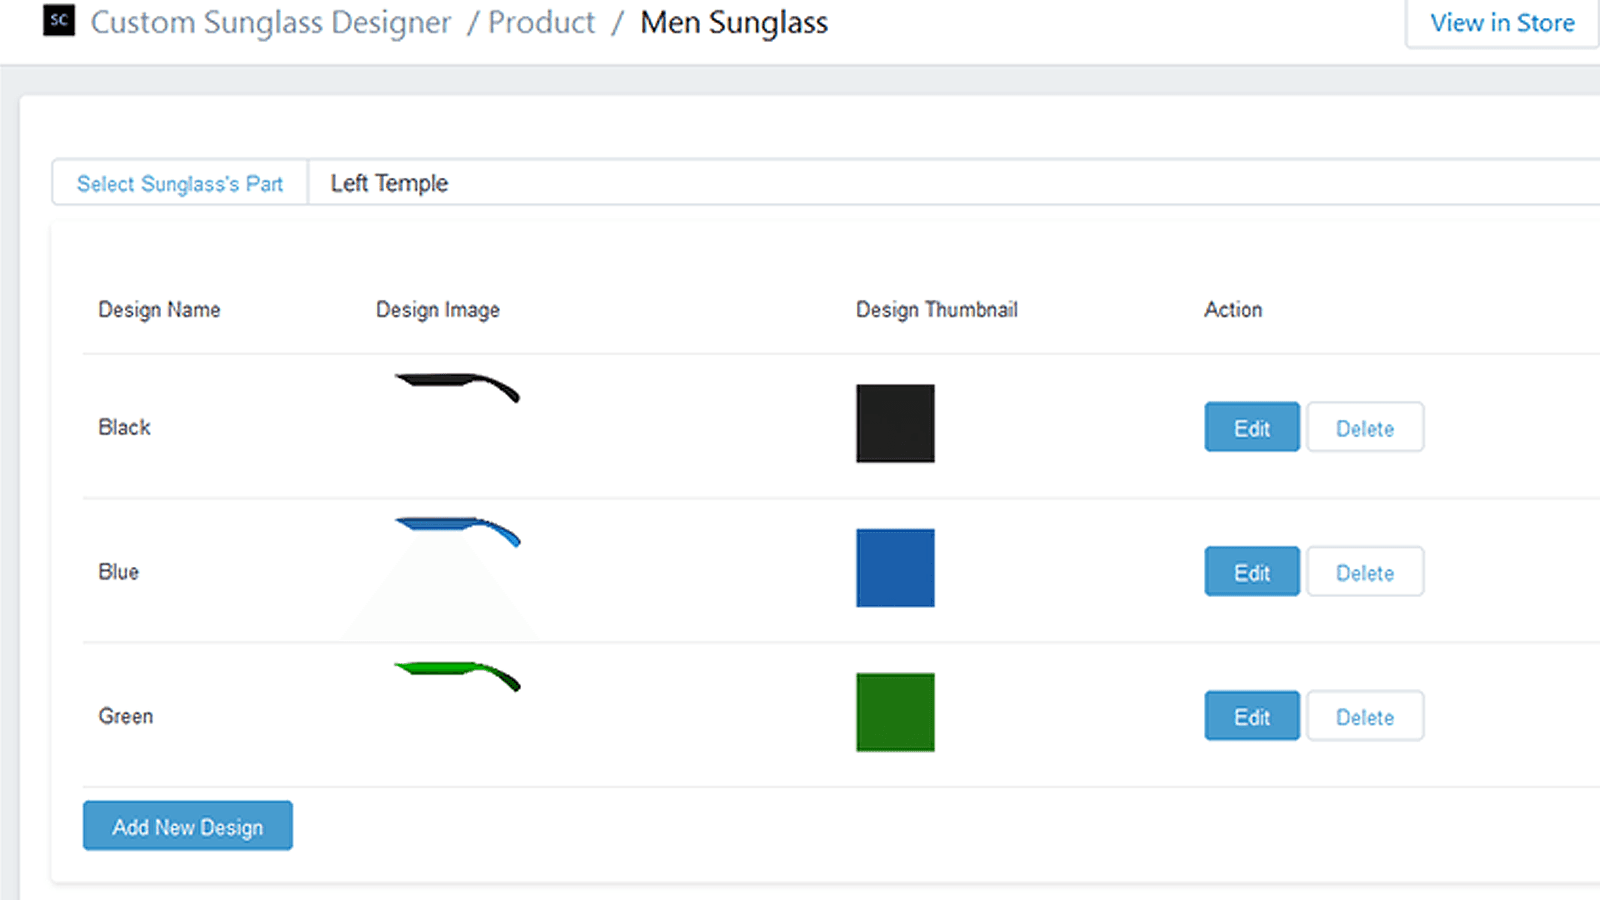Delete the Blue design

point(1364,572)
